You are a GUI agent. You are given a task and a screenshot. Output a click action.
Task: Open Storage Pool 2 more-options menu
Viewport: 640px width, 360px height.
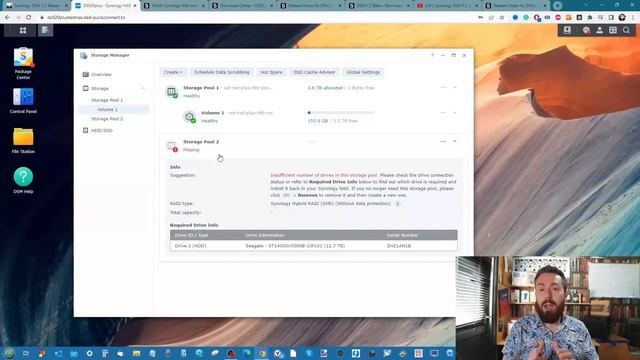[443, 141]
